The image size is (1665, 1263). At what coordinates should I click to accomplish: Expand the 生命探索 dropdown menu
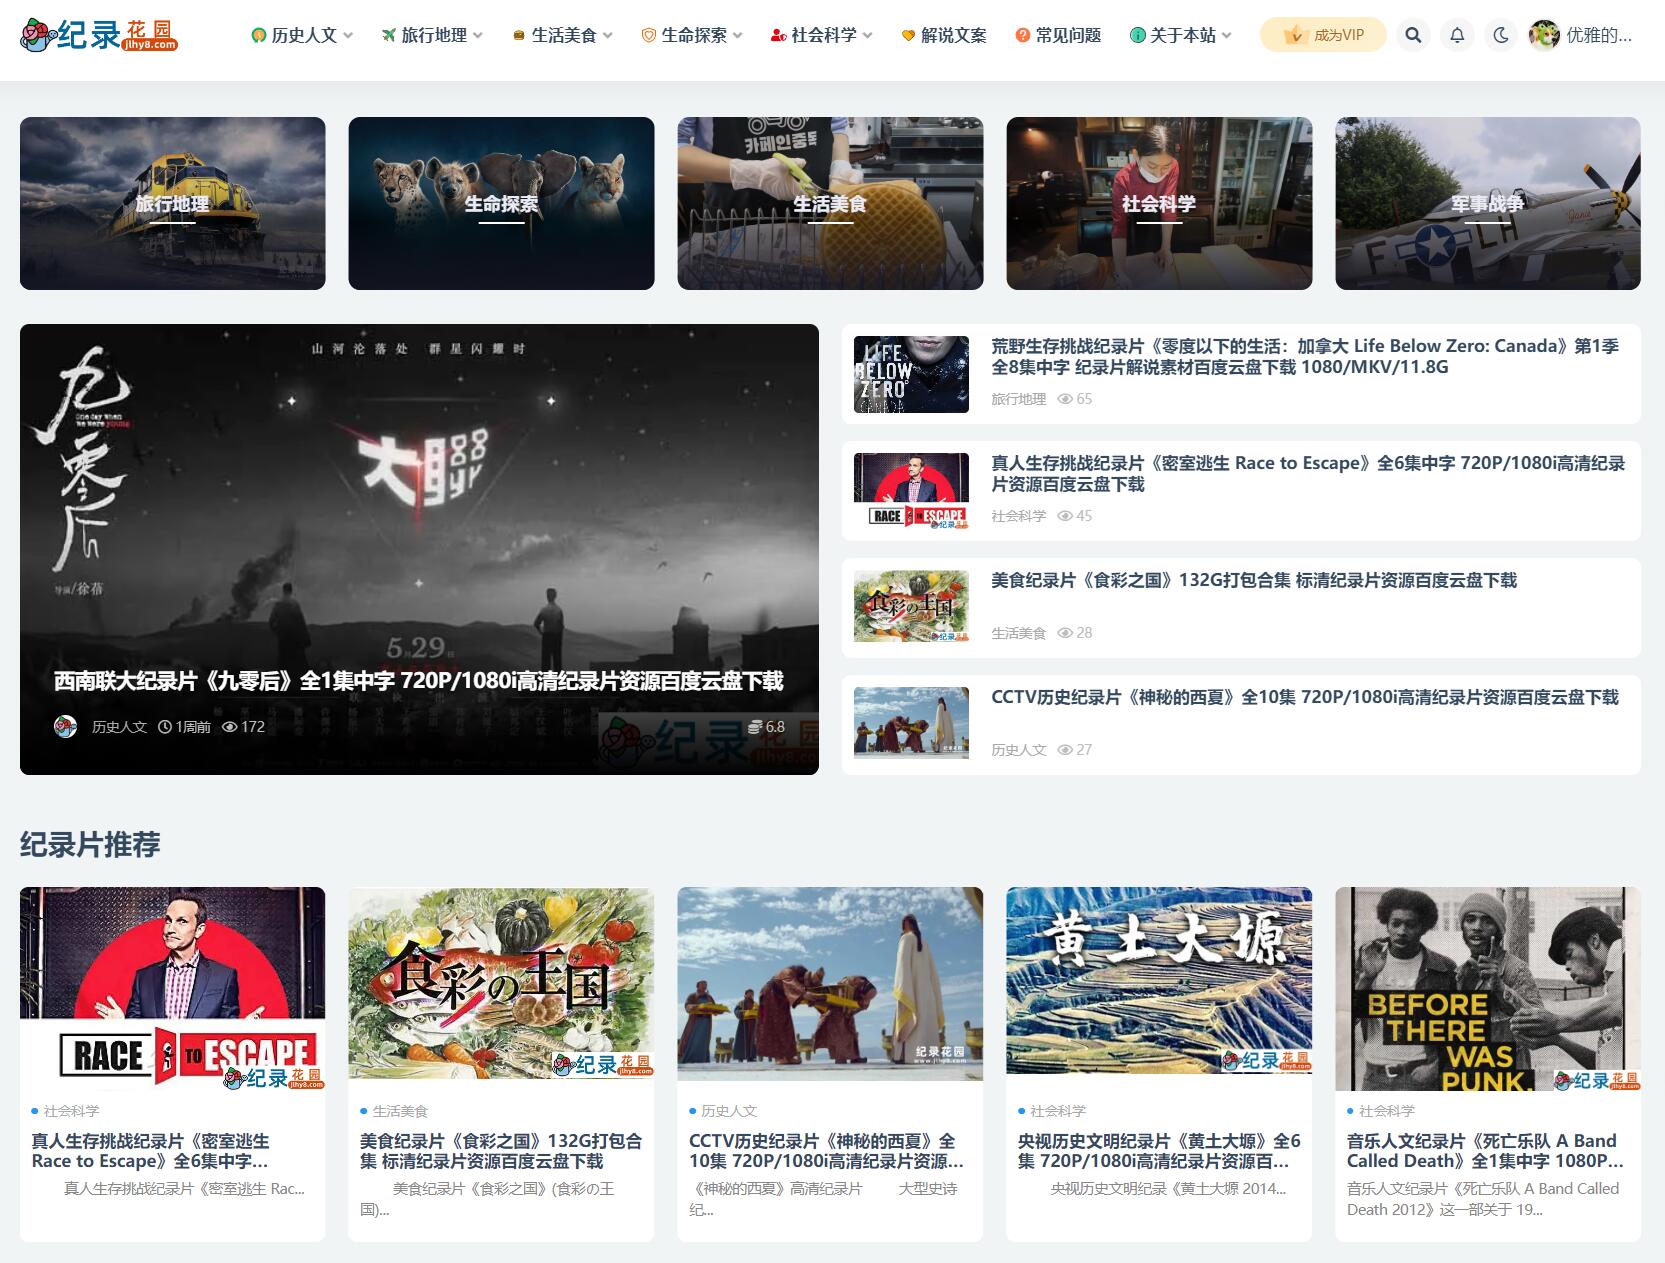click(692, 35)
